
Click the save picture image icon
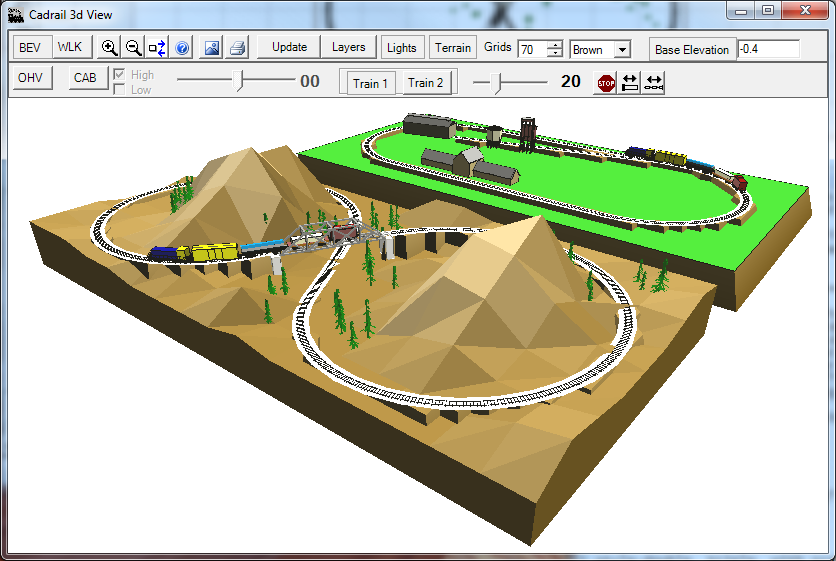click(x=212, y=48)
